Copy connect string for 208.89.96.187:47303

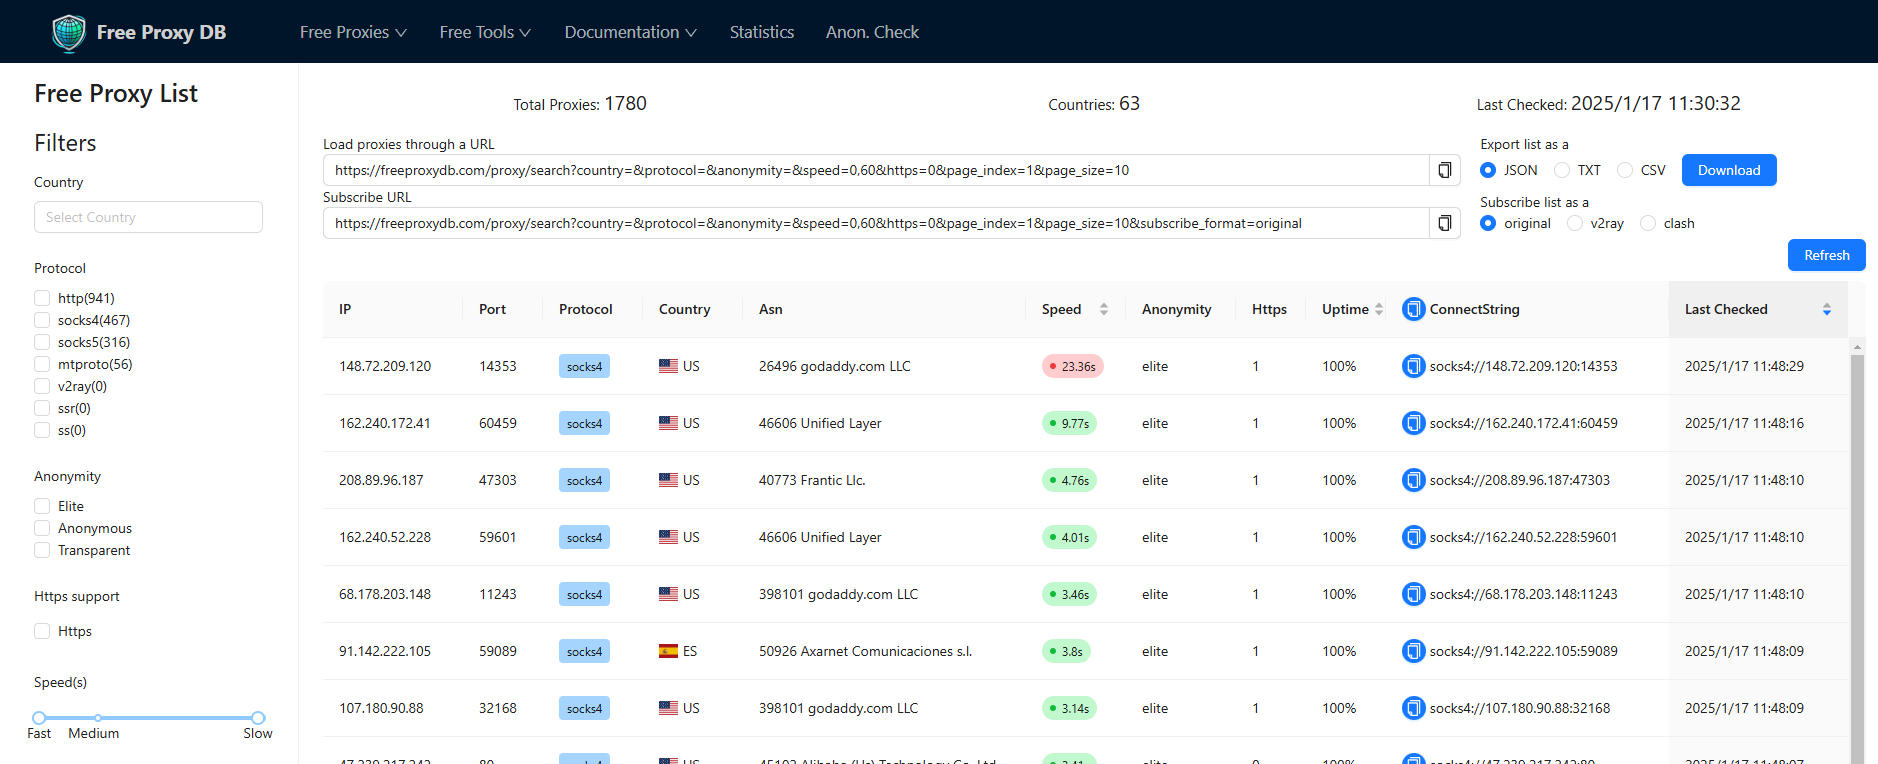pos(1413,480)
